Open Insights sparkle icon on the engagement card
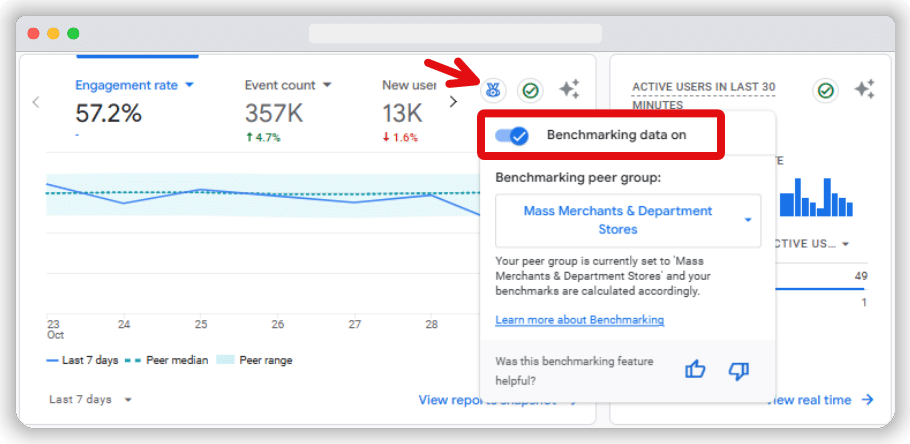This screenshot has height=444, width=910. 569,90
